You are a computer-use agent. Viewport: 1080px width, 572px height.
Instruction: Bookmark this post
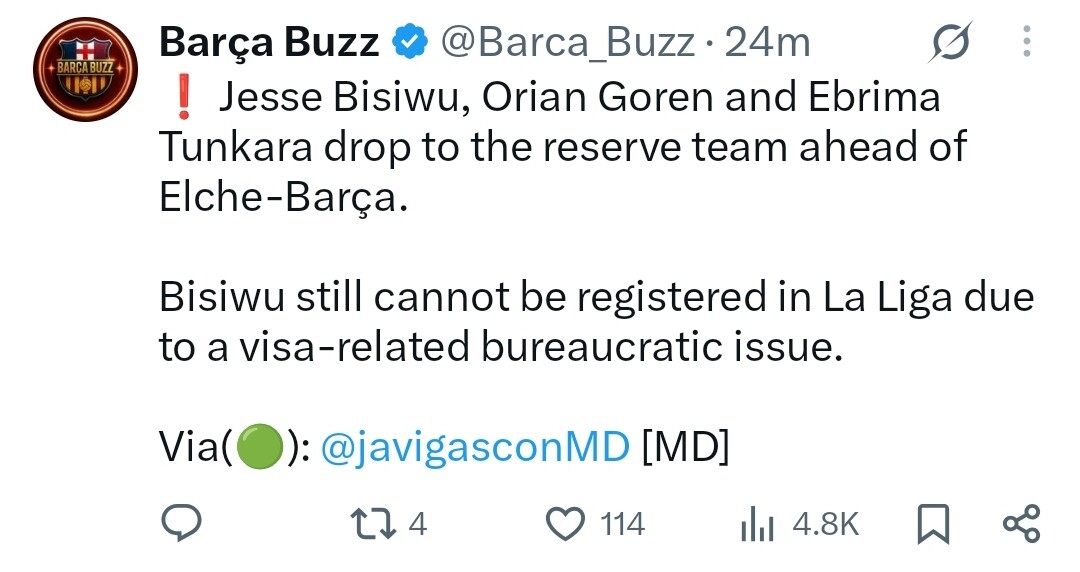click(933, 524)
